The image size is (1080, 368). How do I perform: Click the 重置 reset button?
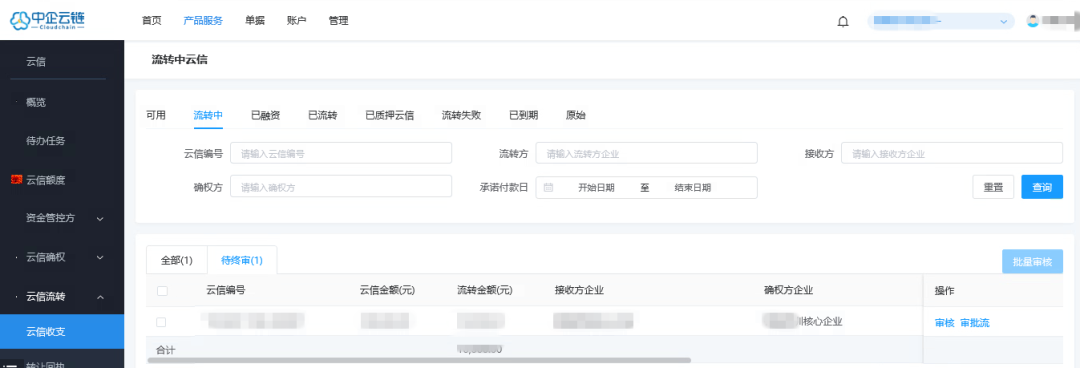point(993,187)
